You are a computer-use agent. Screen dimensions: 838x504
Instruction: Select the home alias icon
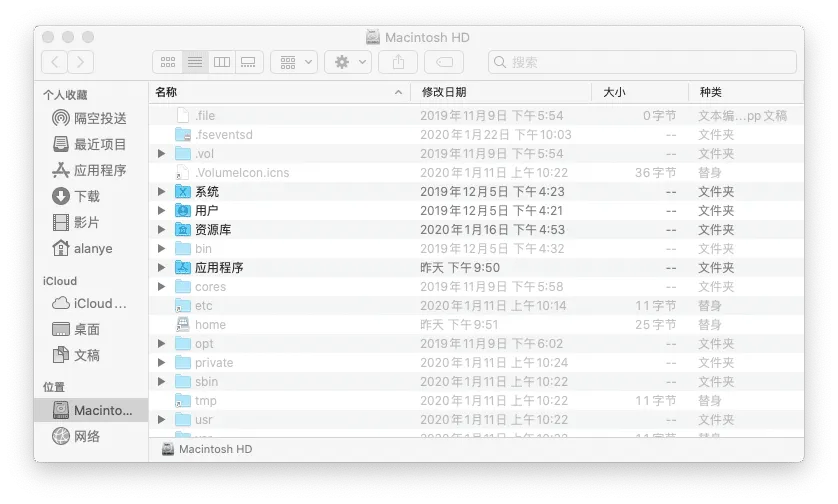(x=183, y=324)
